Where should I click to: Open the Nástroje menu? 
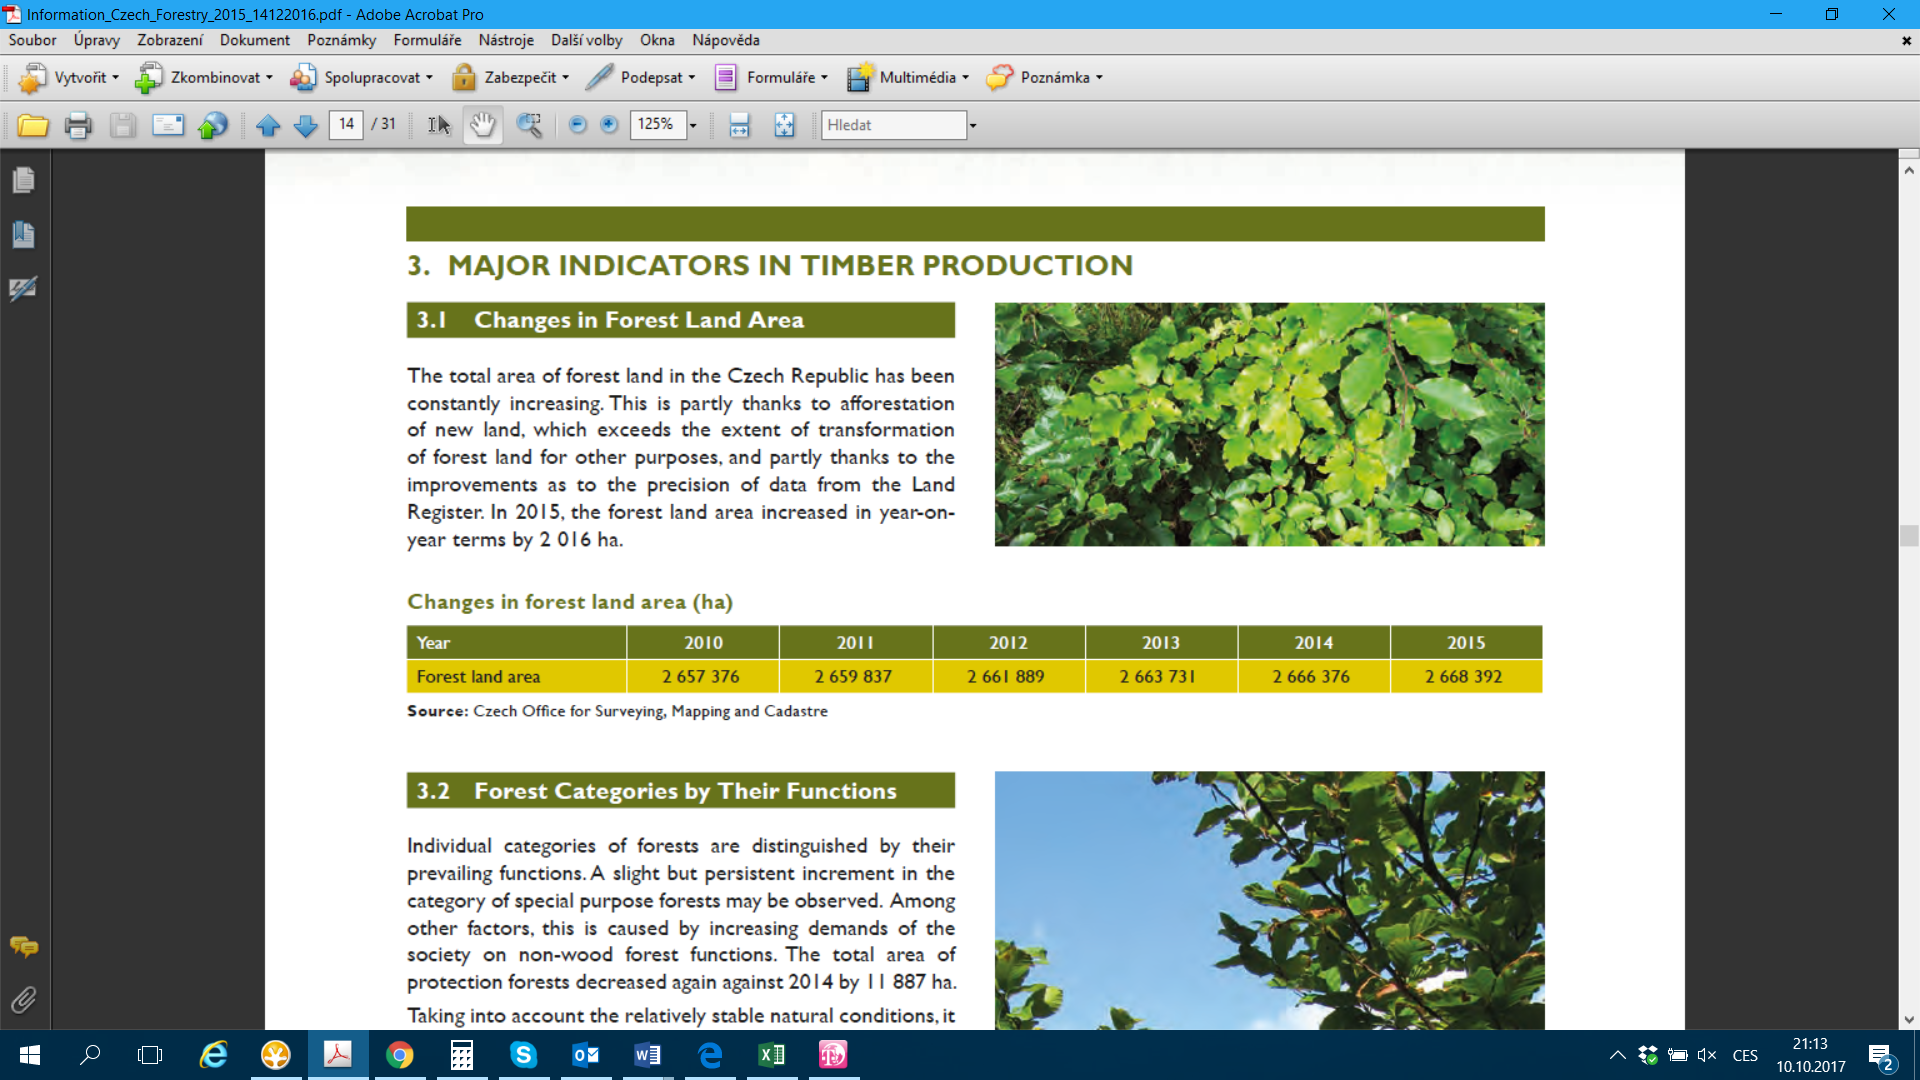[506, 40]
